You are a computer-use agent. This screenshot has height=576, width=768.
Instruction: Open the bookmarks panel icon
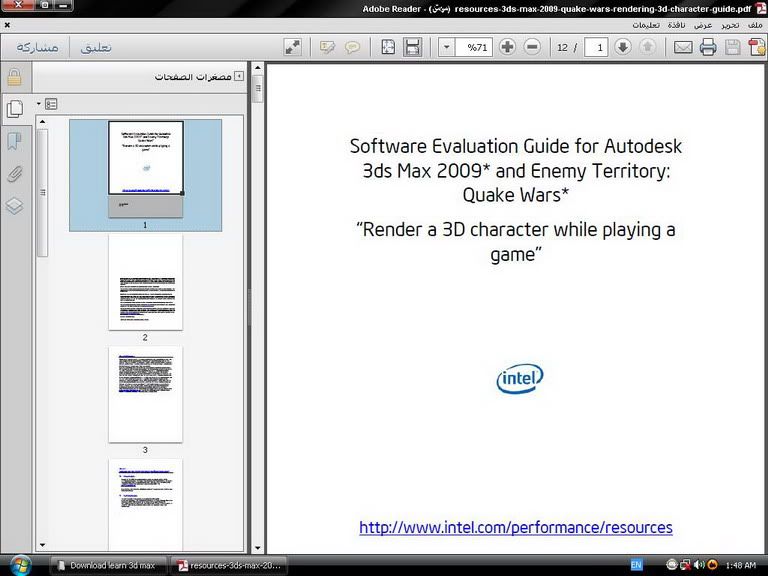click(15, 142)
